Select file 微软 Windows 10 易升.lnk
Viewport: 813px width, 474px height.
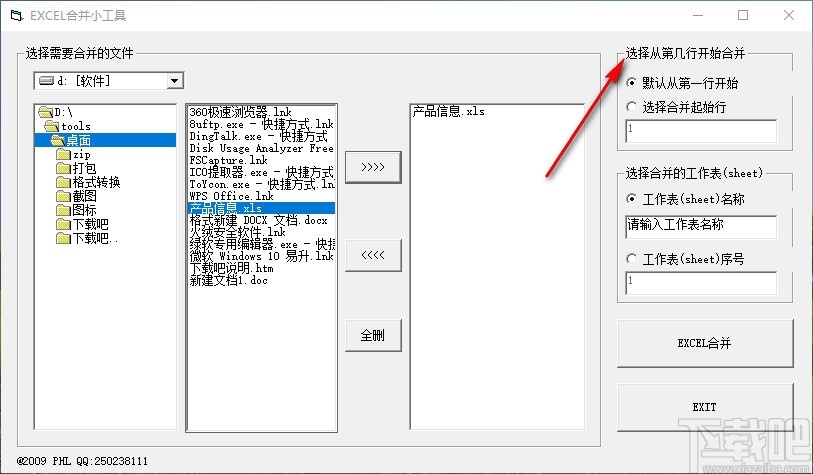261,256
